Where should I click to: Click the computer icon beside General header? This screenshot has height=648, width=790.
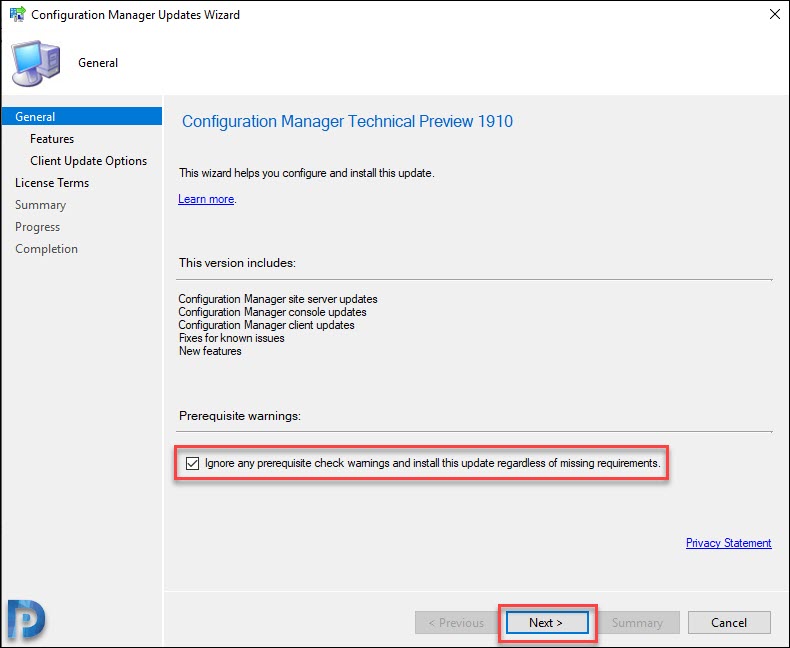(36, 63)
